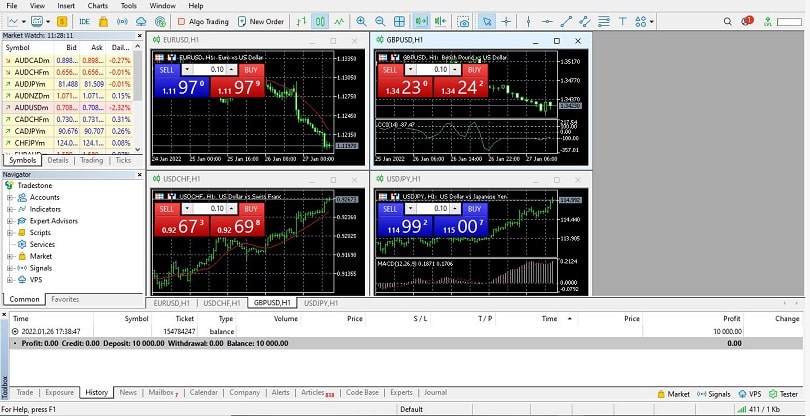Switch to EURUSD,H1 chart tab
This screenshot has width=810, height=416.
click(x=172, y=303)
